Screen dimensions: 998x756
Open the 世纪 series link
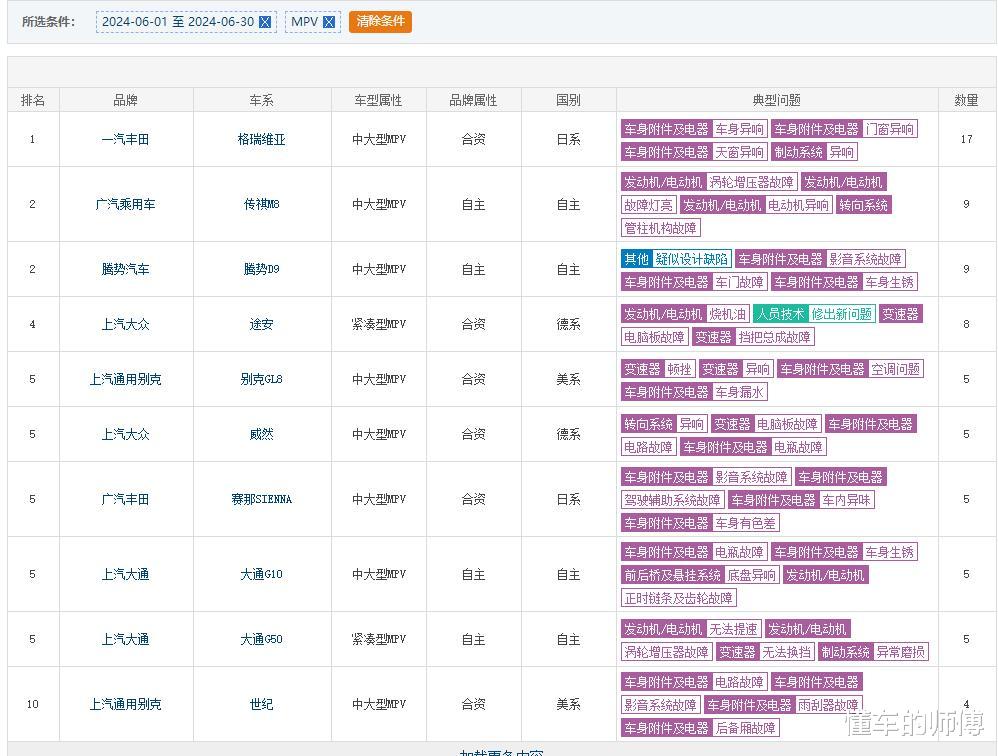[x=262, y=704]
